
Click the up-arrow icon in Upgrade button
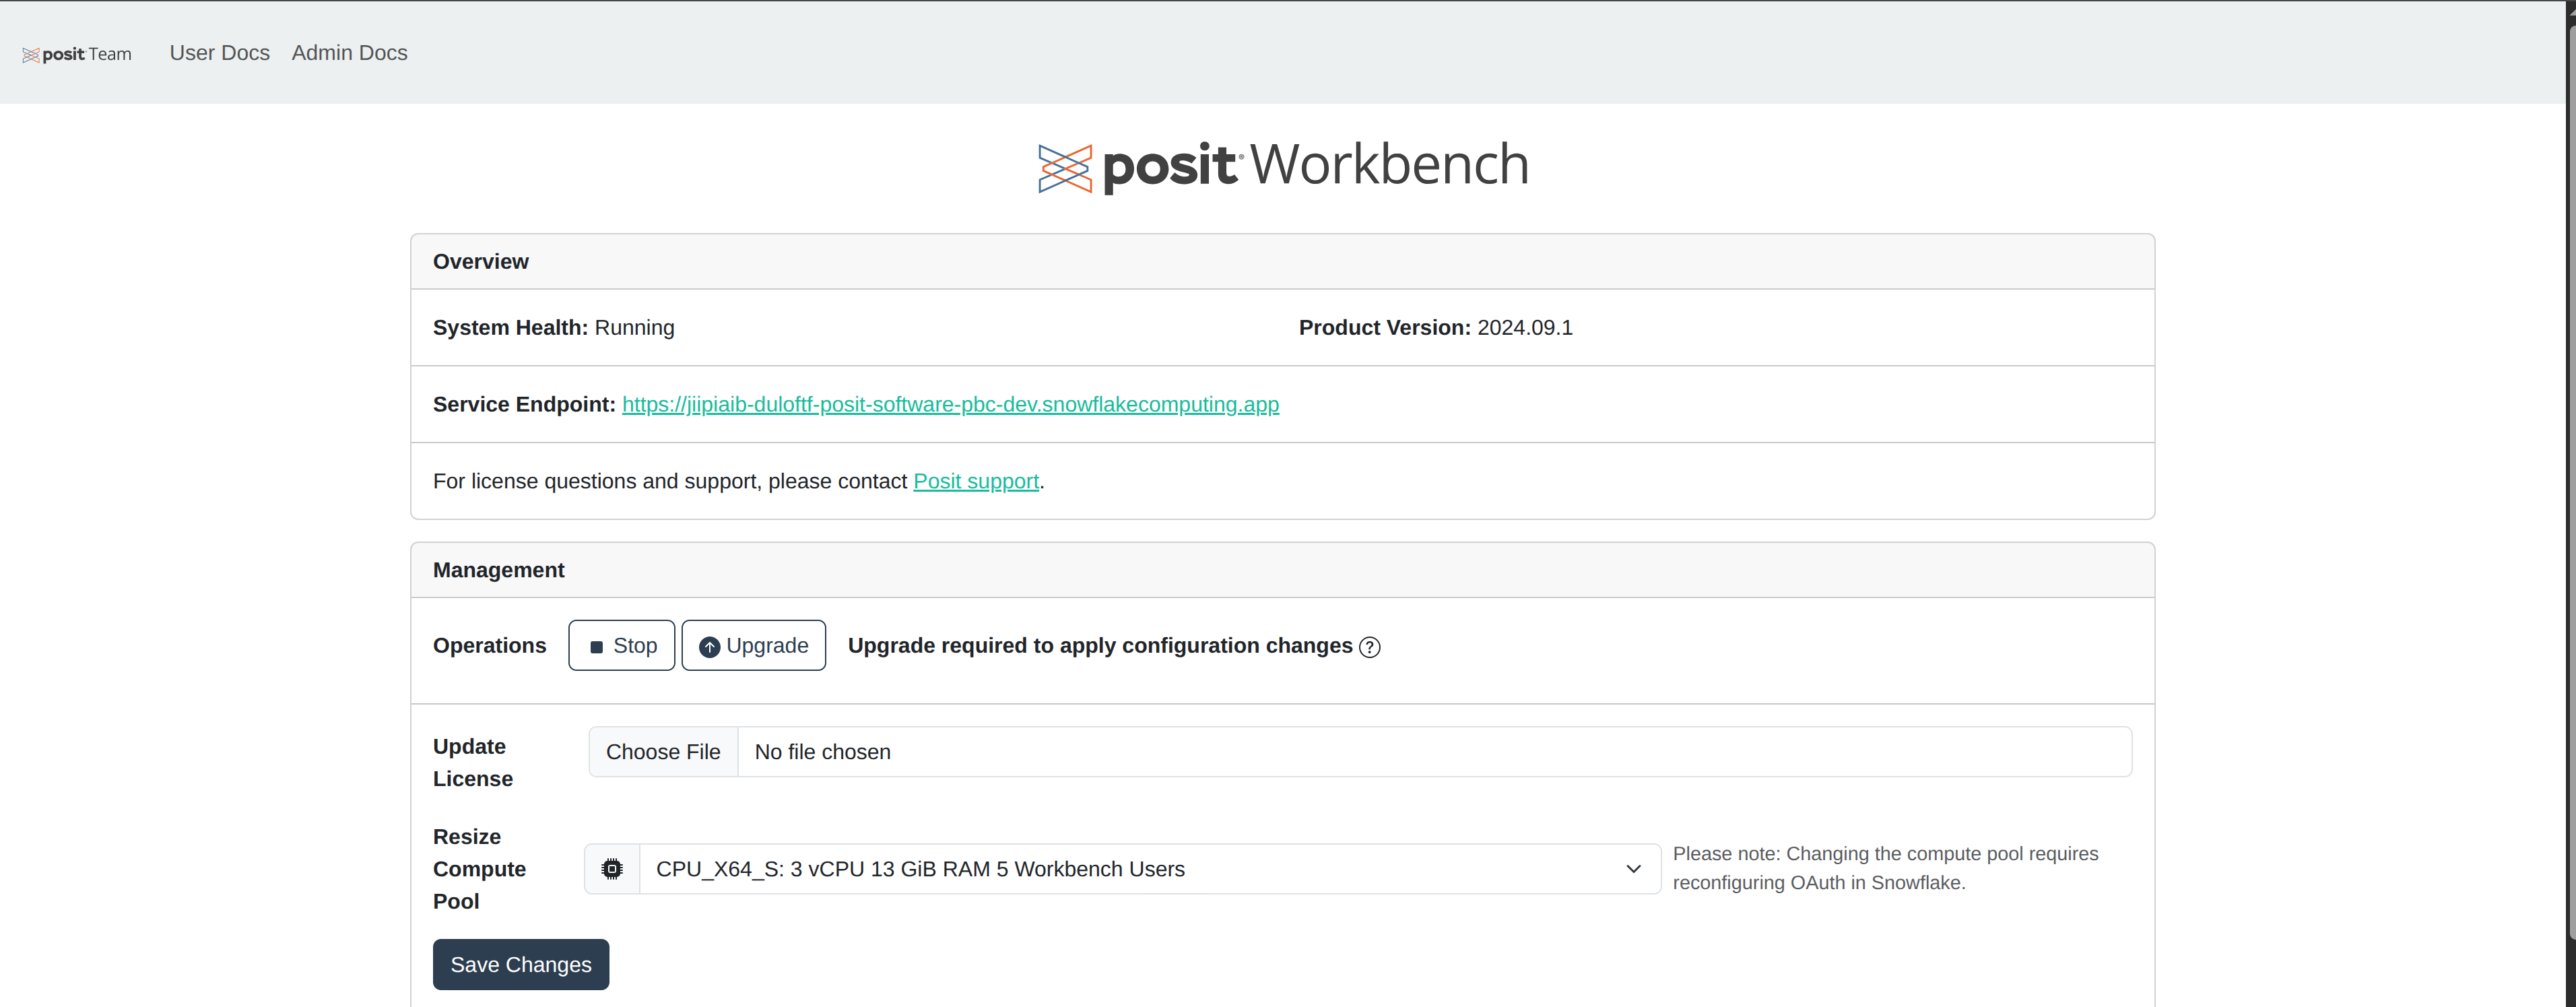(x=709, y=647)
